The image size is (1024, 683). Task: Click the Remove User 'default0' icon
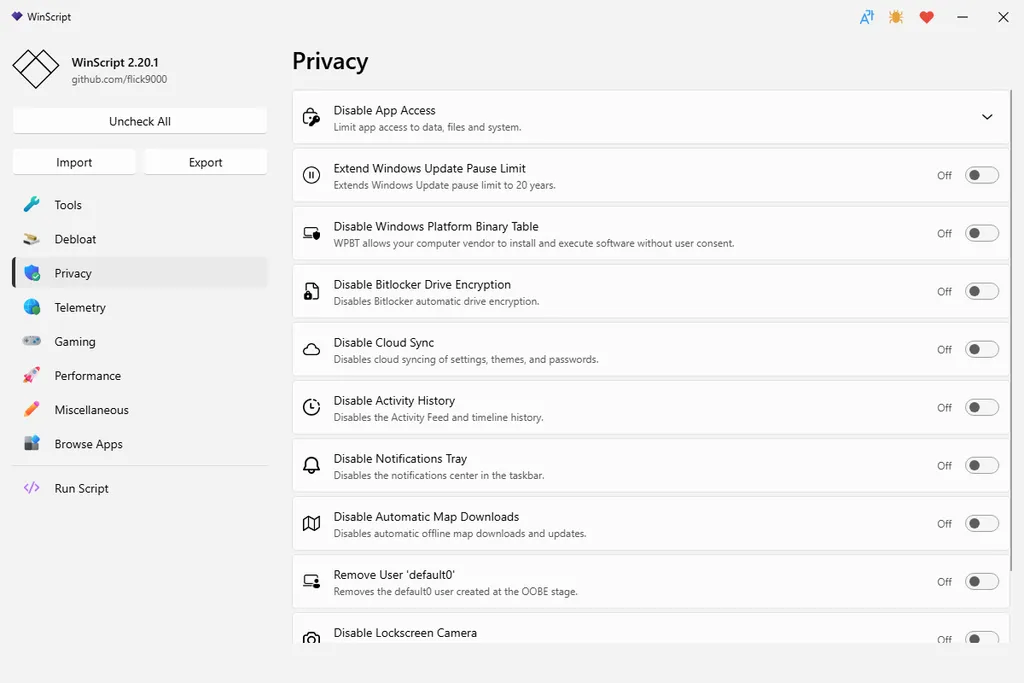pos(312,581)
